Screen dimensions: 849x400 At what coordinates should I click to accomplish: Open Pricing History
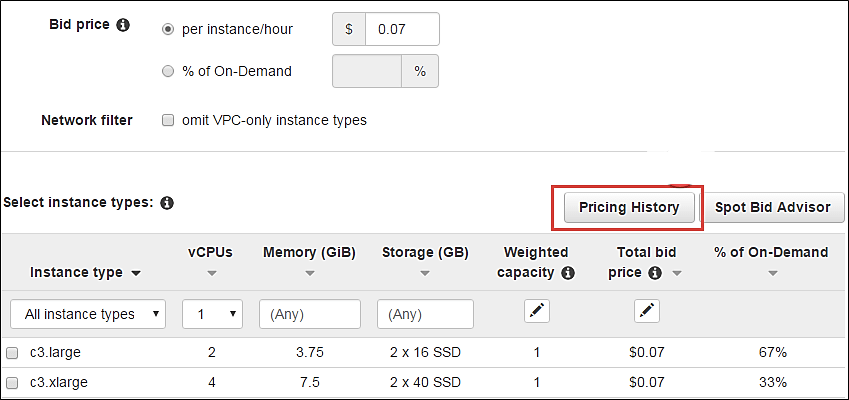pyautogui.click(x=629, y=207)
